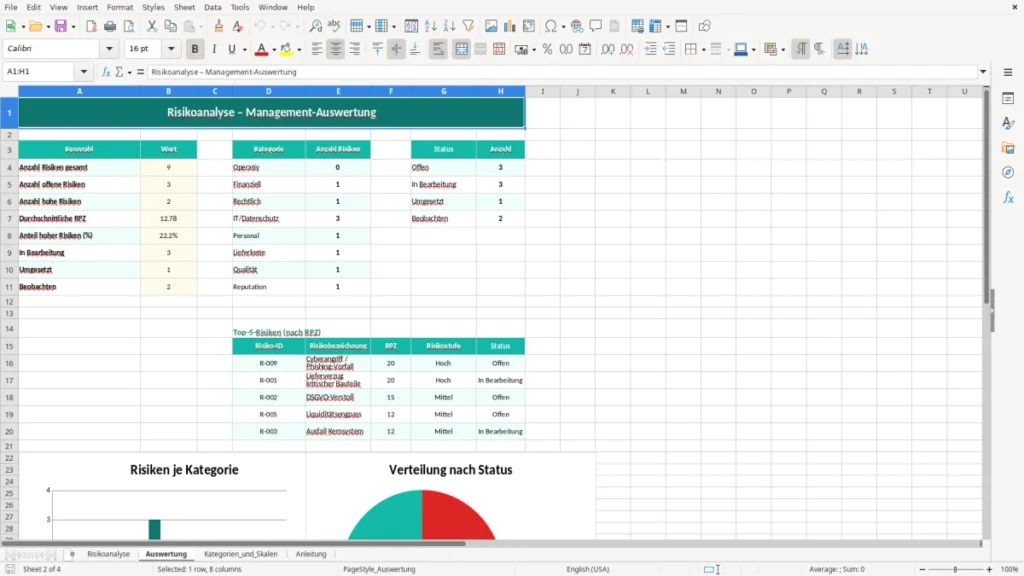1024x576 pixels.
Task: Open font color dropdown arrow
Action: coord(274,50)
